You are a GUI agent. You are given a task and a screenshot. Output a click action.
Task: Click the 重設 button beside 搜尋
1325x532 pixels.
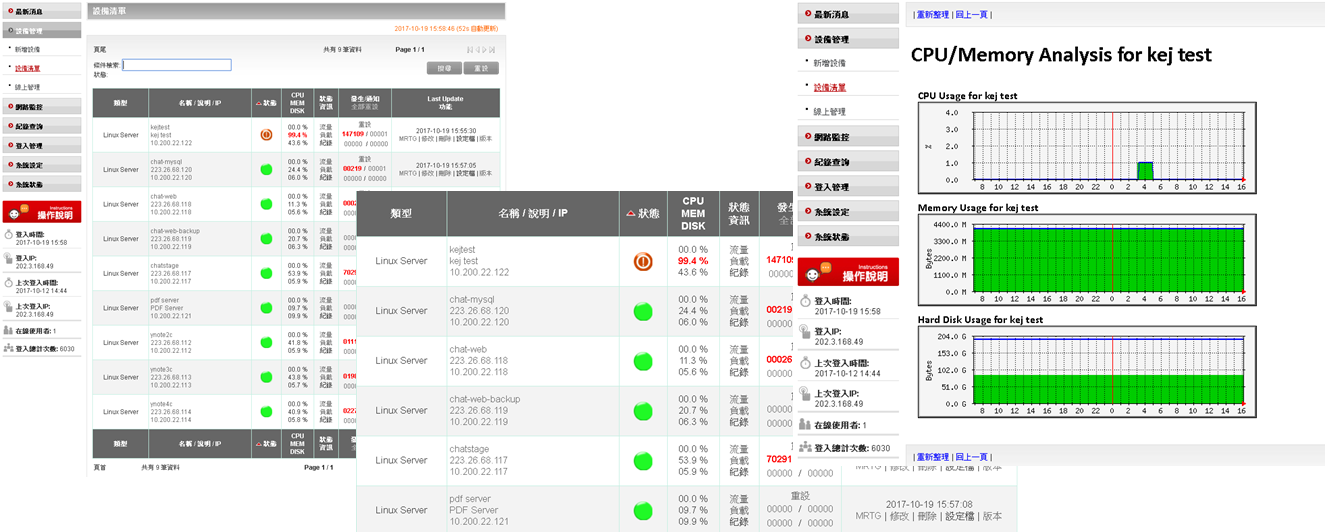482,68
